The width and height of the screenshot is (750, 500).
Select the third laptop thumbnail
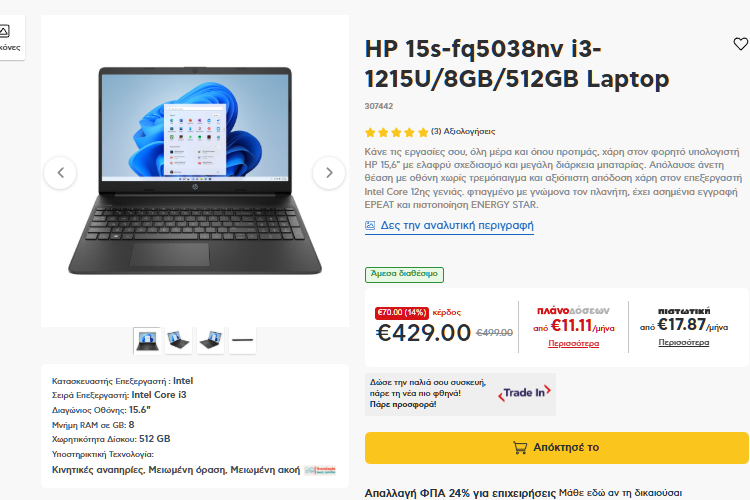pyautogui.click(x=210, y=341)
